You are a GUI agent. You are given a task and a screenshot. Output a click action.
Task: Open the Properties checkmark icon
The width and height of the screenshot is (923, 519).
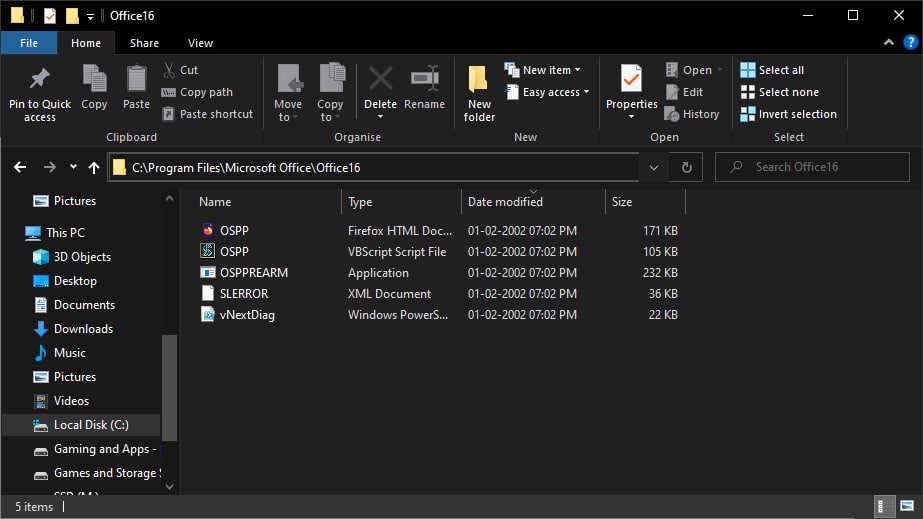(x=631, y=79)
